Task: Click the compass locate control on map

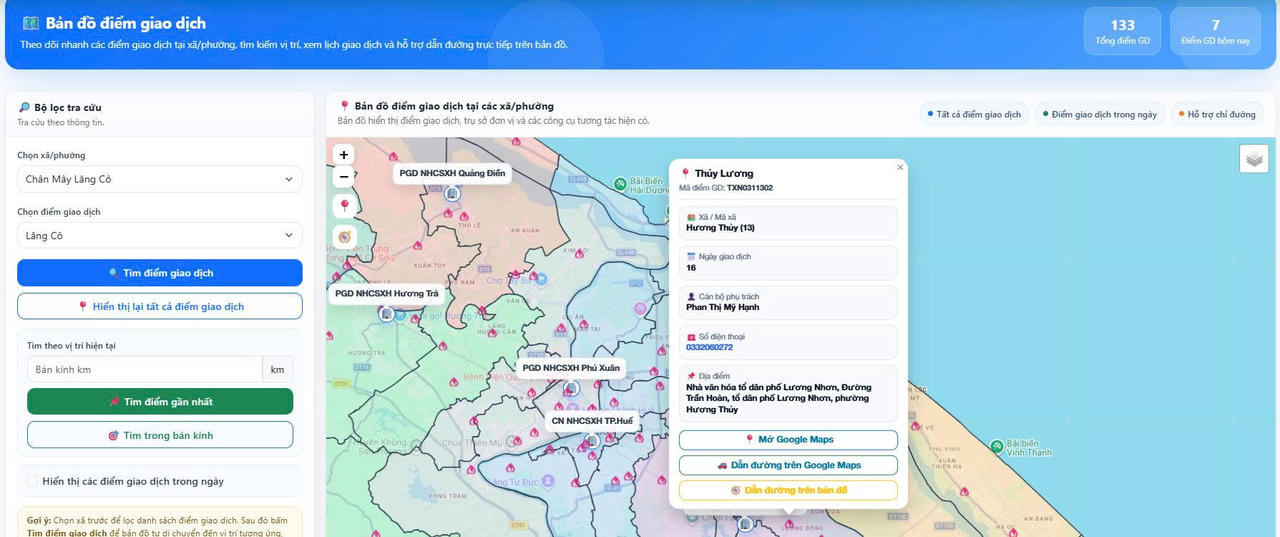Action: 344,237
